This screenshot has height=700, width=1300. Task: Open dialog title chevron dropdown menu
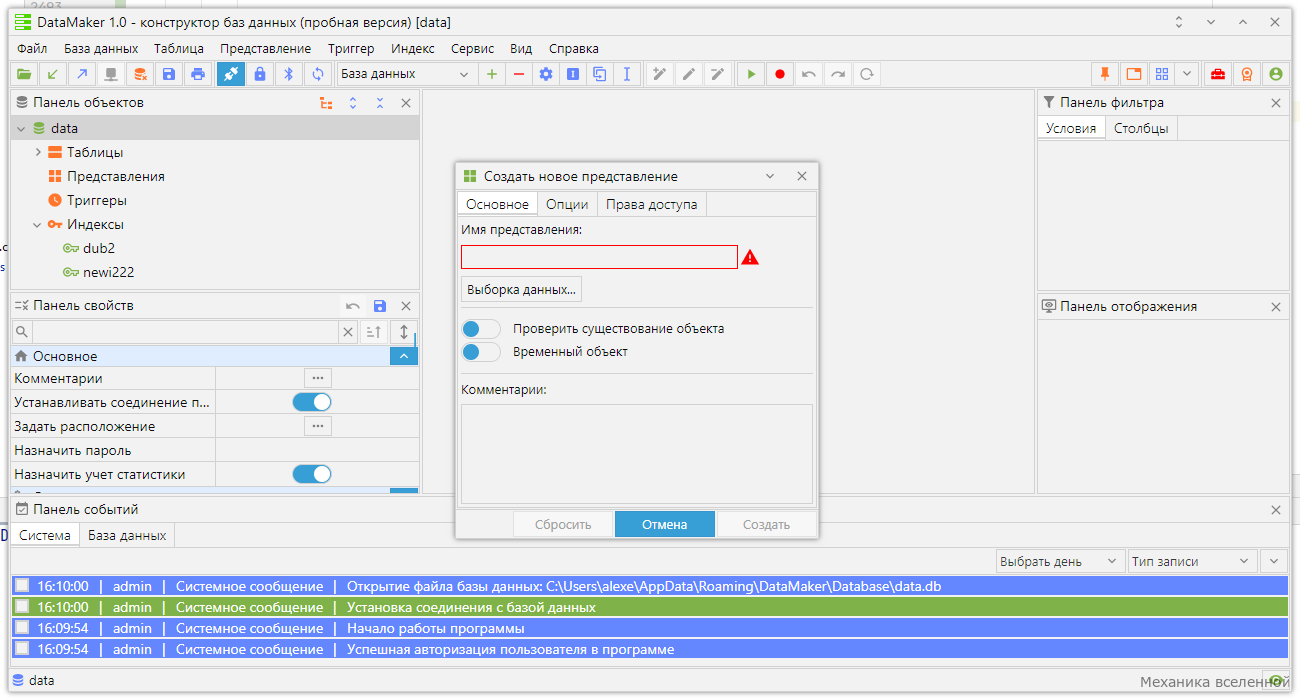770,176
